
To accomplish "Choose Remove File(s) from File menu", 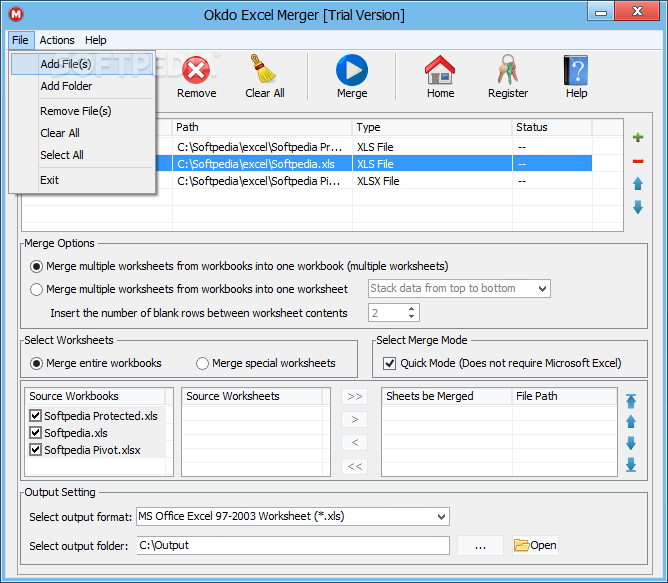I will [82, 111].
